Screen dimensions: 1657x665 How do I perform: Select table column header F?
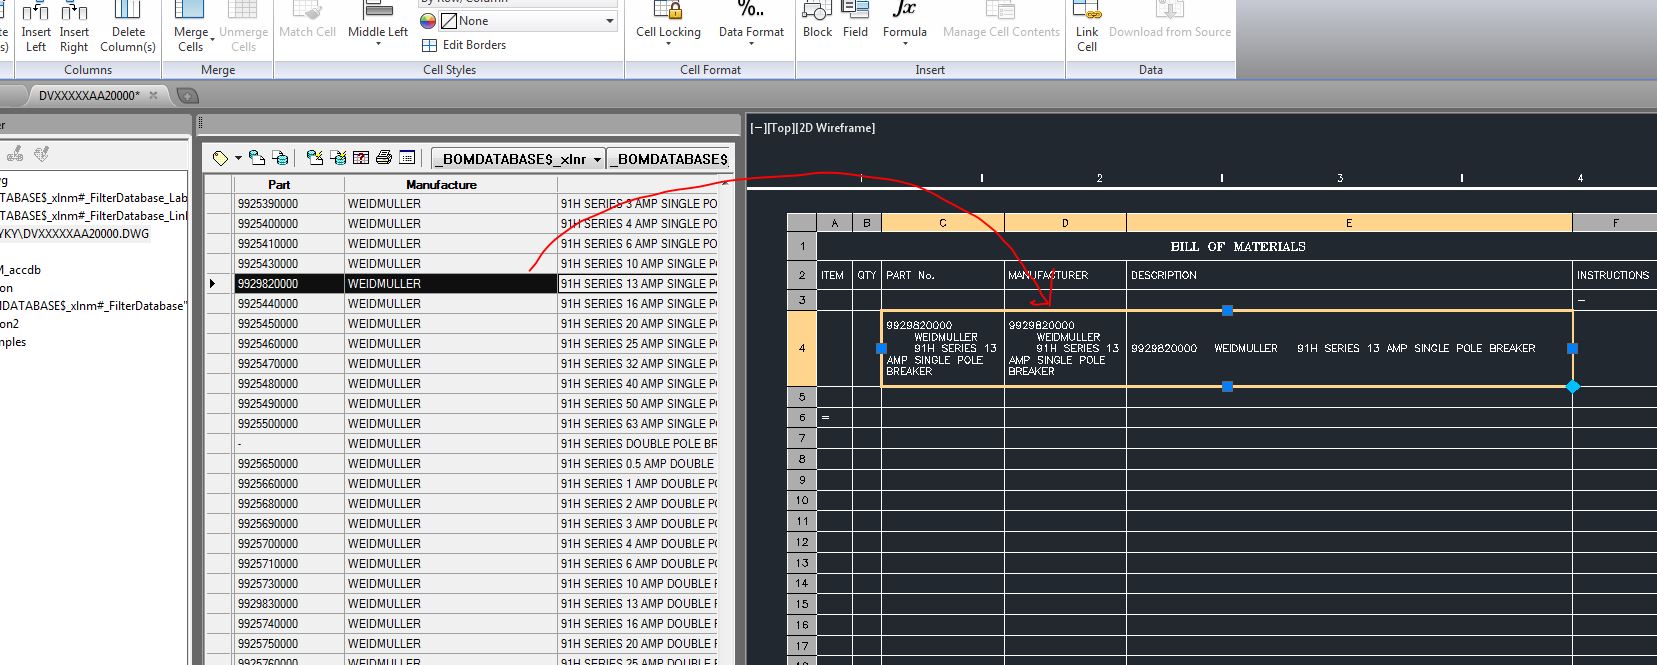point(1615,223)
